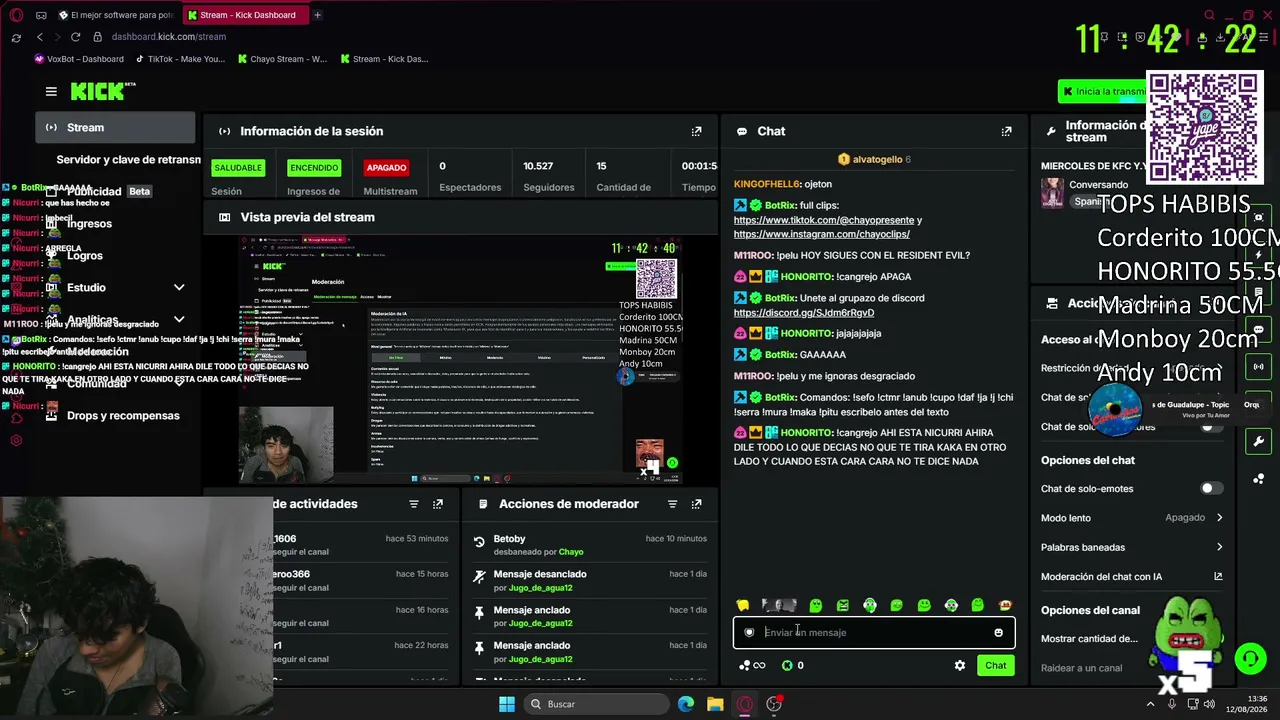Open Opera from the Windows taskbar
Screen dimensions: 1280x720
pyautogui.click(x=745, y=704)
